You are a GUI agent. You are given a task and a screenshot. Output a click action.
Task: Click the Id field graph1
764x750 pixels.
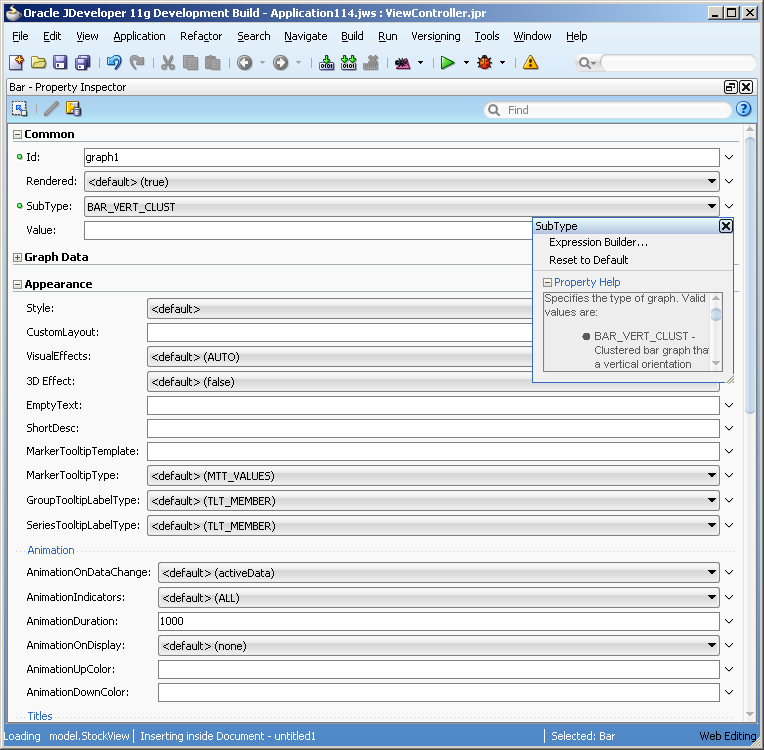point(401,157)
